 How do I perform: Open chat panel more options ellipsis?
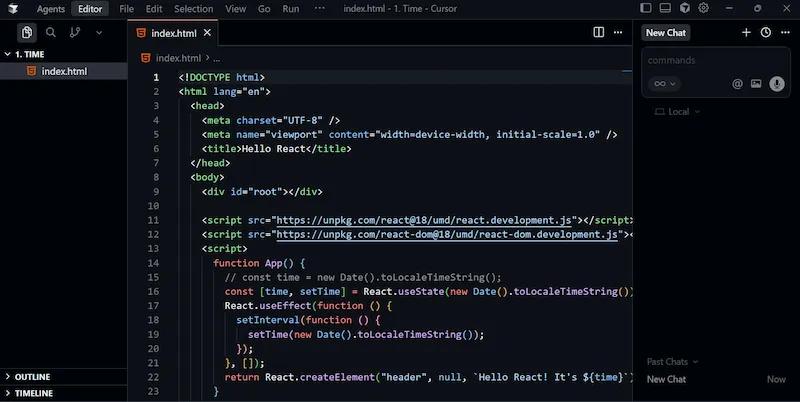click(x=785, y=33)
